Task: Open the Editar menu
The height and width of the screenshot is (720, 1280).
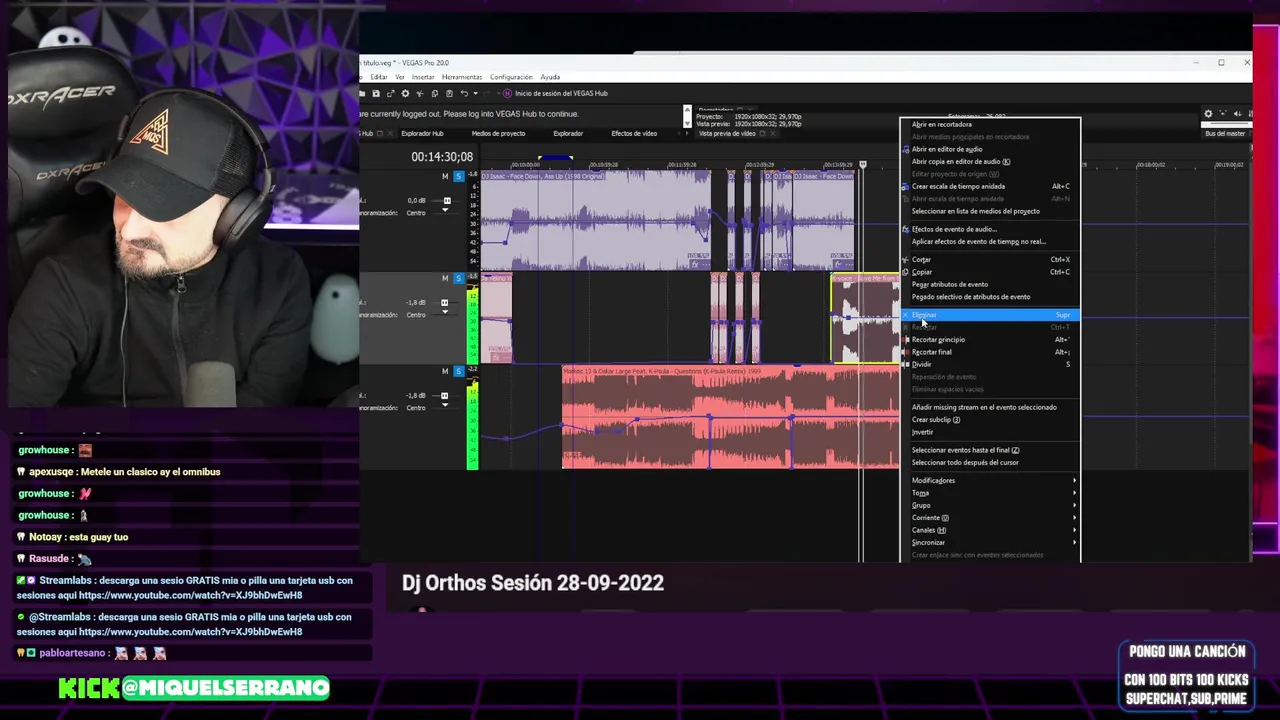Action: click(x=379, y=77)
